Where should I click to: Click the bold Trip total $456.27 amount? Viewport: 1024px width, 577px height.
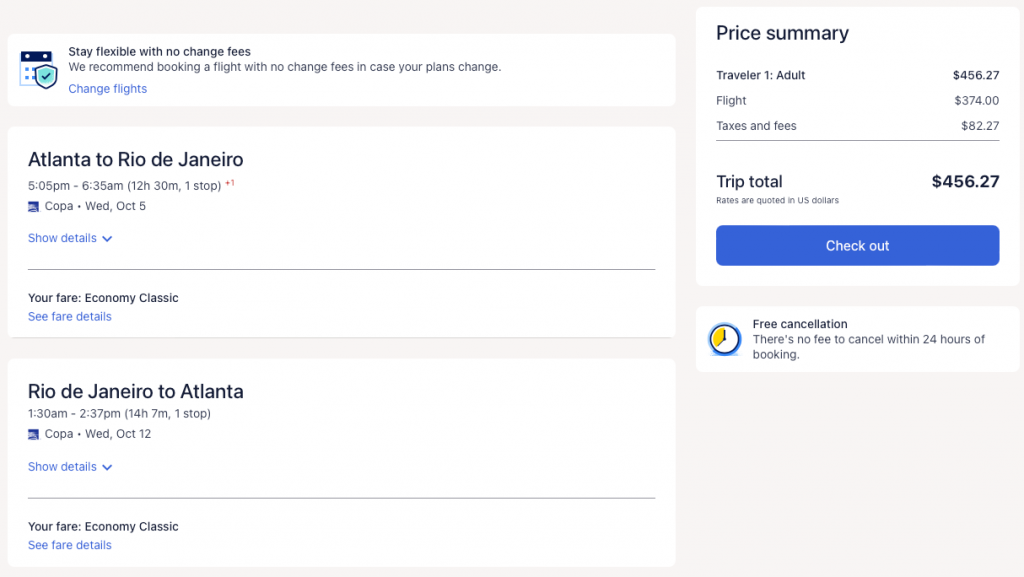[x=965, y=182]
